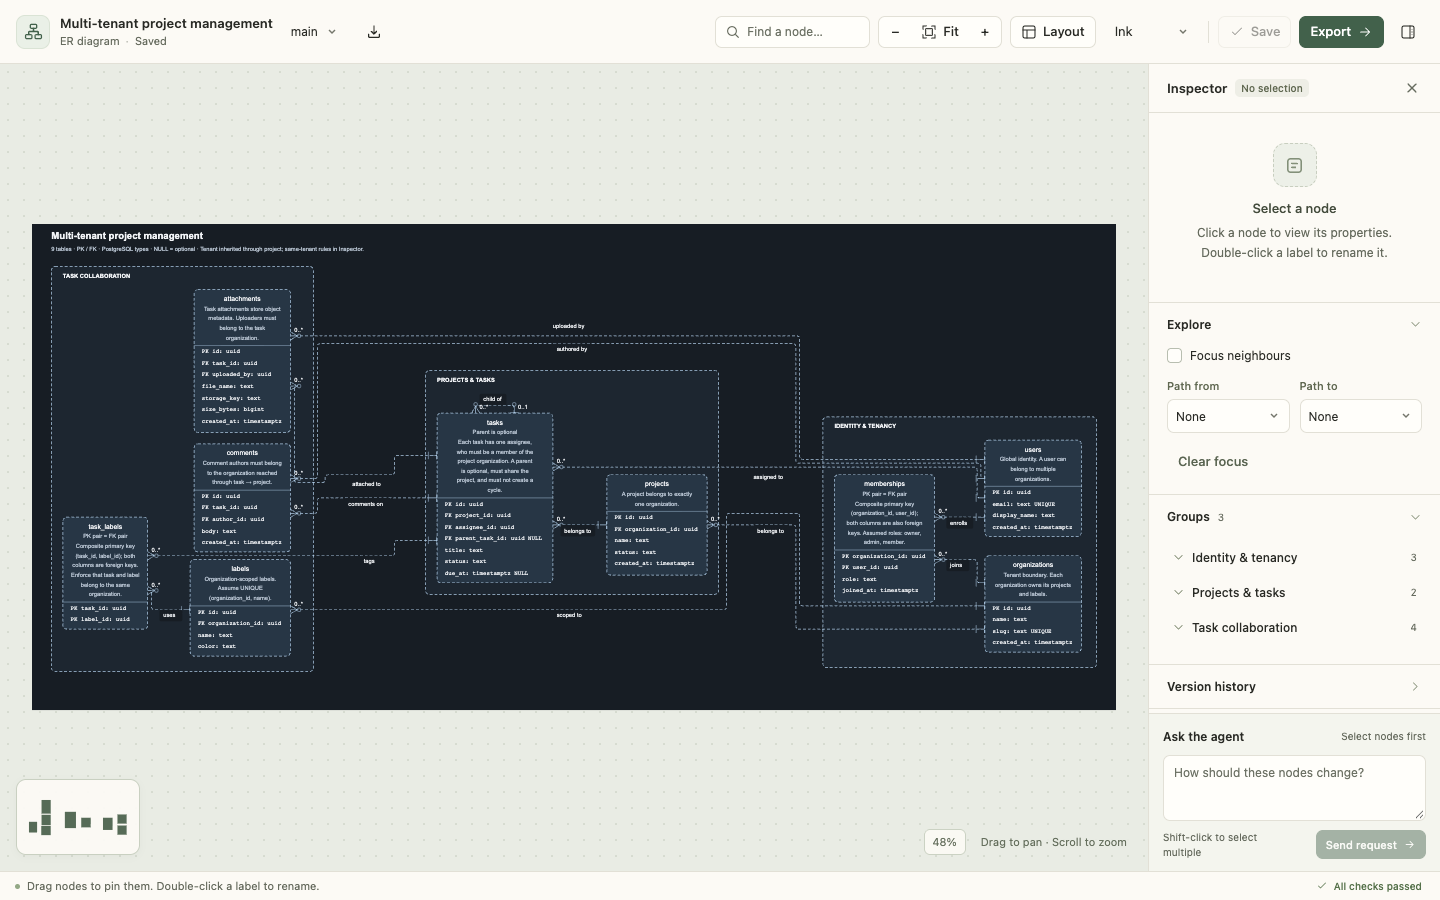Collapse the Groups section
The width and height of the screenshot is (1440, 900).
(x=1415, y=517)
